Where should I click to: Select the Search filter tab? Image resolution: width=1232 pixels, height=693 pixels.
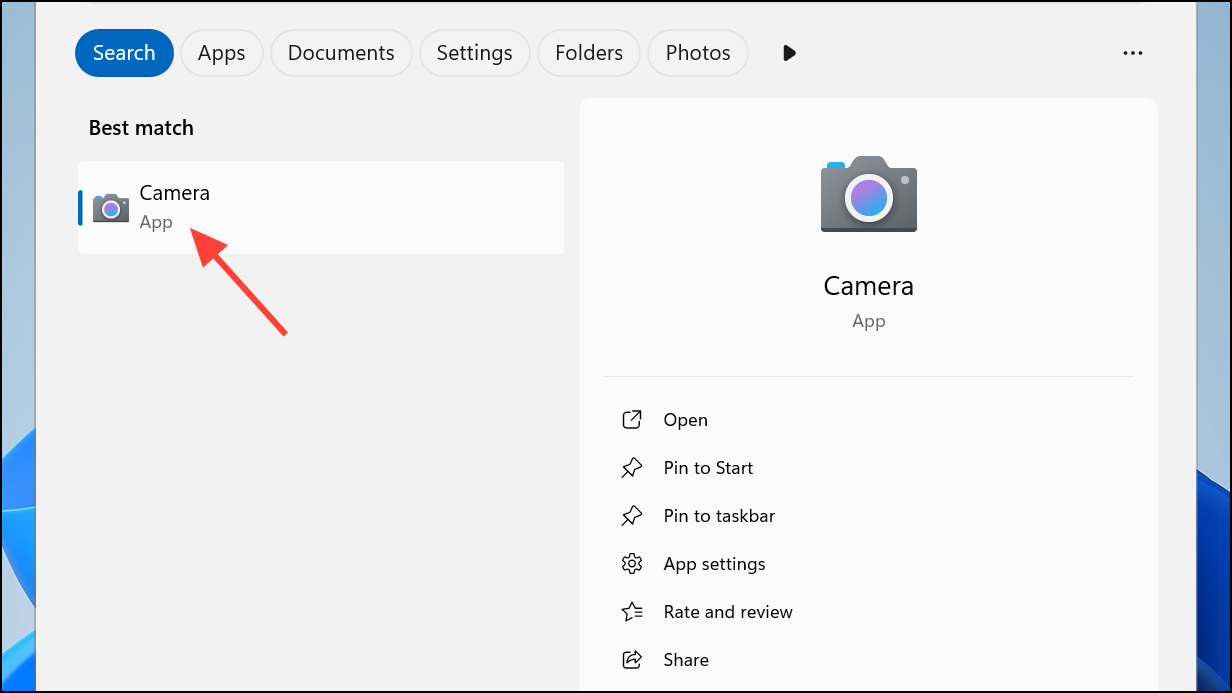click(x=124, y=53)
